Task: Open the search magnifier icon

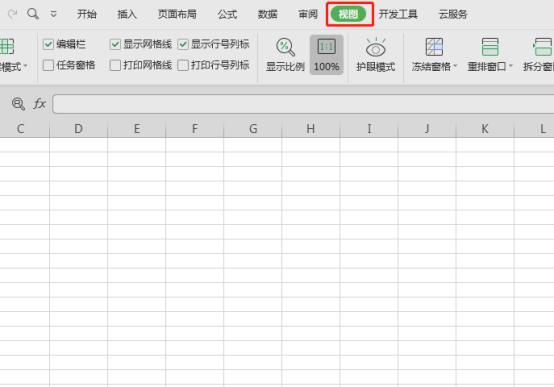Action: point(33,14)
